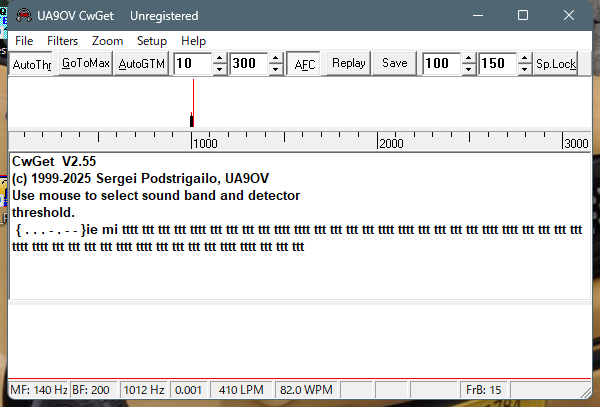Click the decoded Morse text area
Viewport: 600px width, 407px height.
click(300, 270)
